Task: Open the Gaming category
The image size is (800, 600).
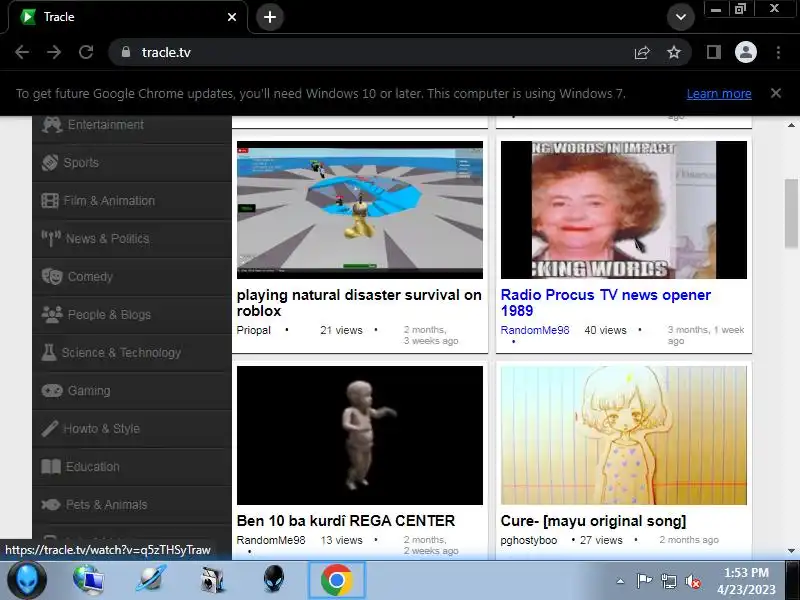Action: point(132,391)
